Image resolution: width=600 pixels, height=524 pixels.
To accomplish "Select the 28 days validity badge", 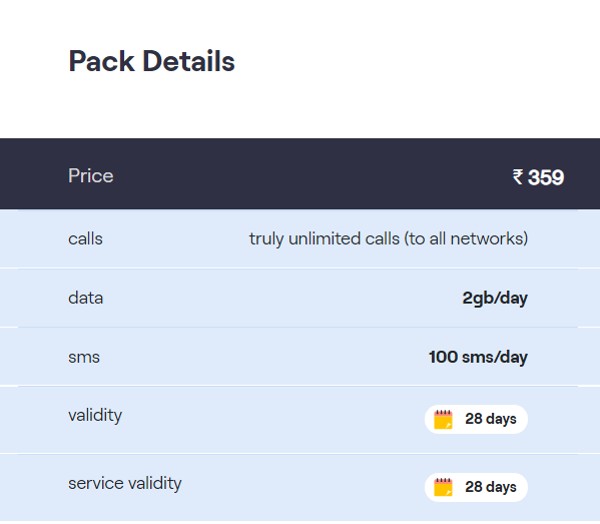I will click(x=476, y=420).
